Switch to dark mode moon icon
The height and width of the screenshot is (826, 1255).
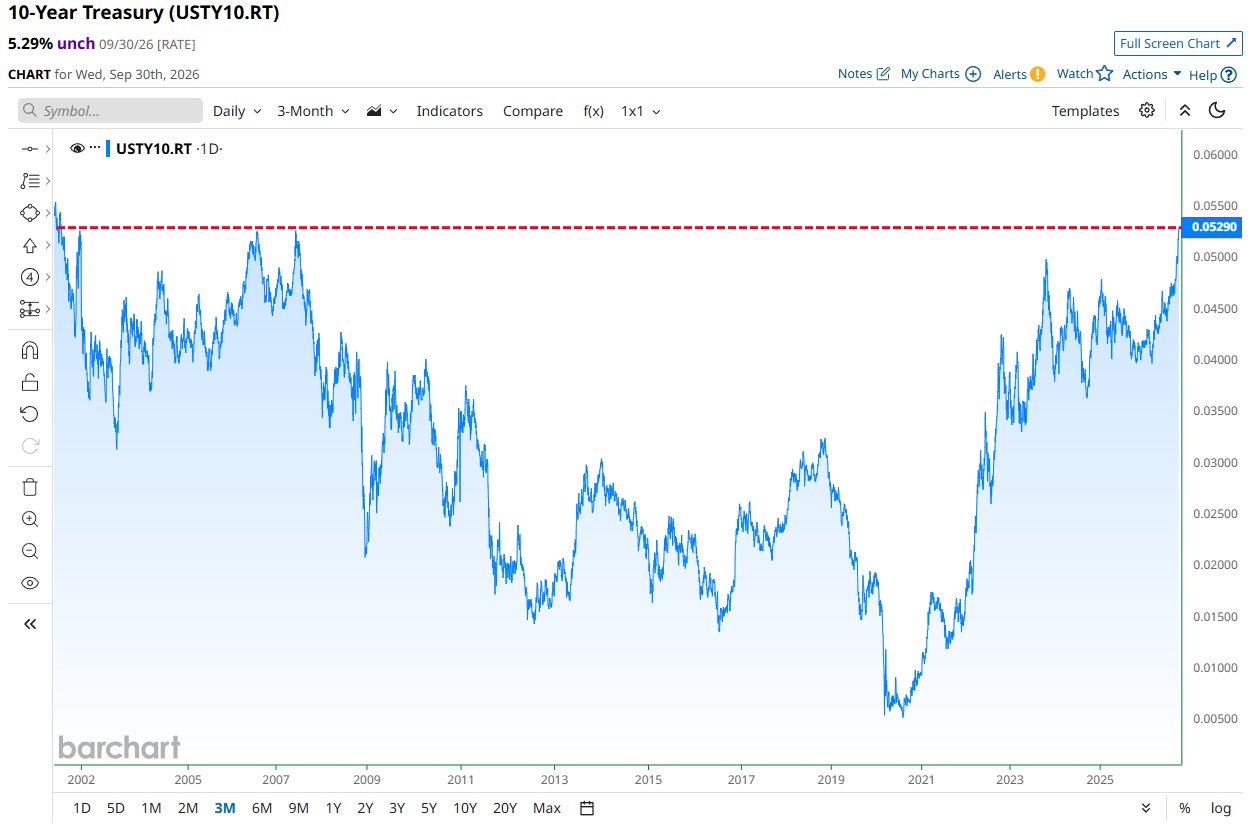pyautogui.click(x=1217, y=110)
